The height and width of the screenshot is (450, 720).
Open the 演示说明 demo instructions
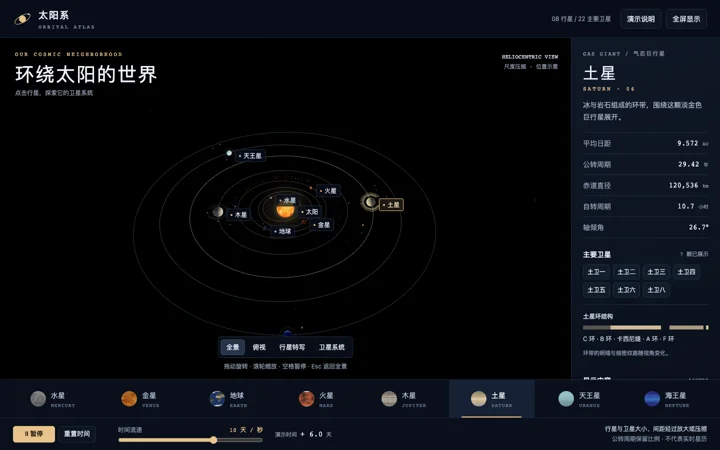pyautogui.click(x=641, y=19)
